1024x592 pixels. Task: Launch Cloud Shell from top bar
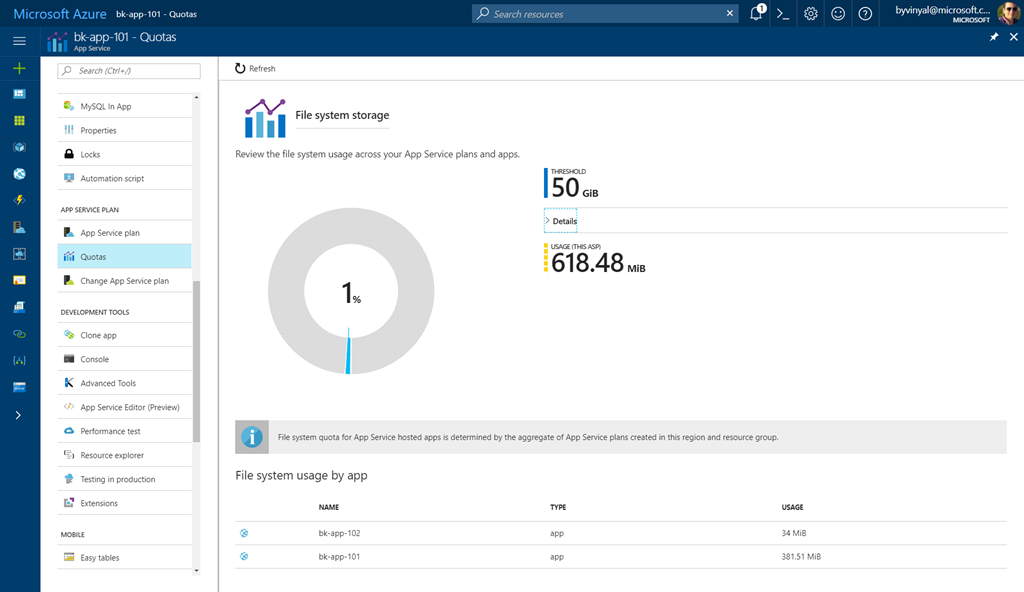pos(784,14)
